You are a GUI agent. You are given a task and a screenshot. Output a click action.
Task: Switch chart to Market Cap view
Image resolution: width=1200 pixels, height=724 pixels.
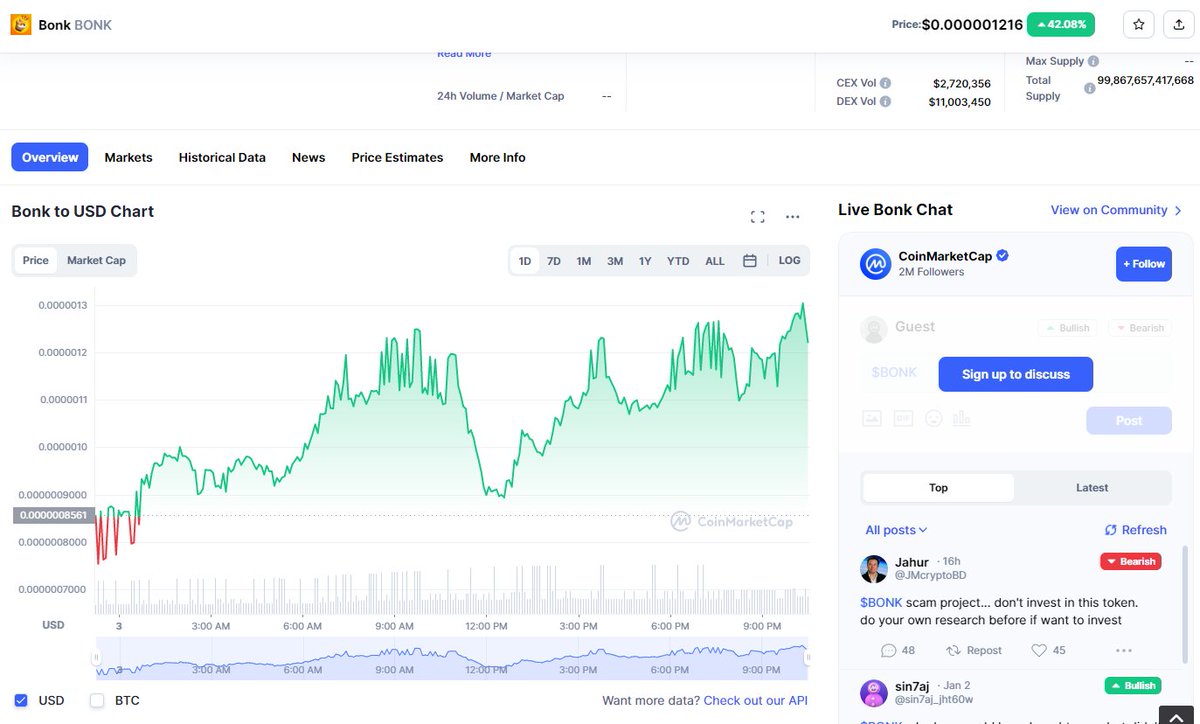(96, 261)
